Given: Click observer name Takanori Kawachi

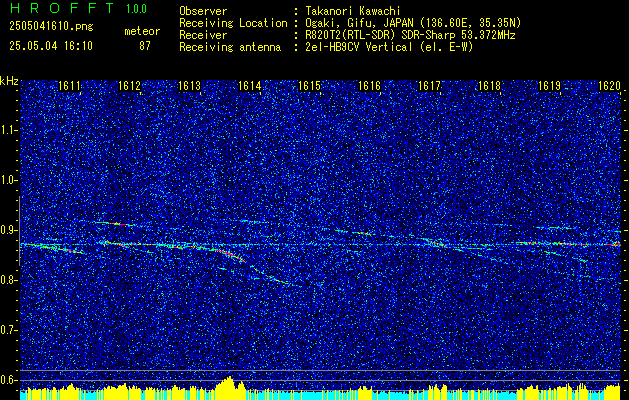Looking at the screenshot, I should 353,11.
